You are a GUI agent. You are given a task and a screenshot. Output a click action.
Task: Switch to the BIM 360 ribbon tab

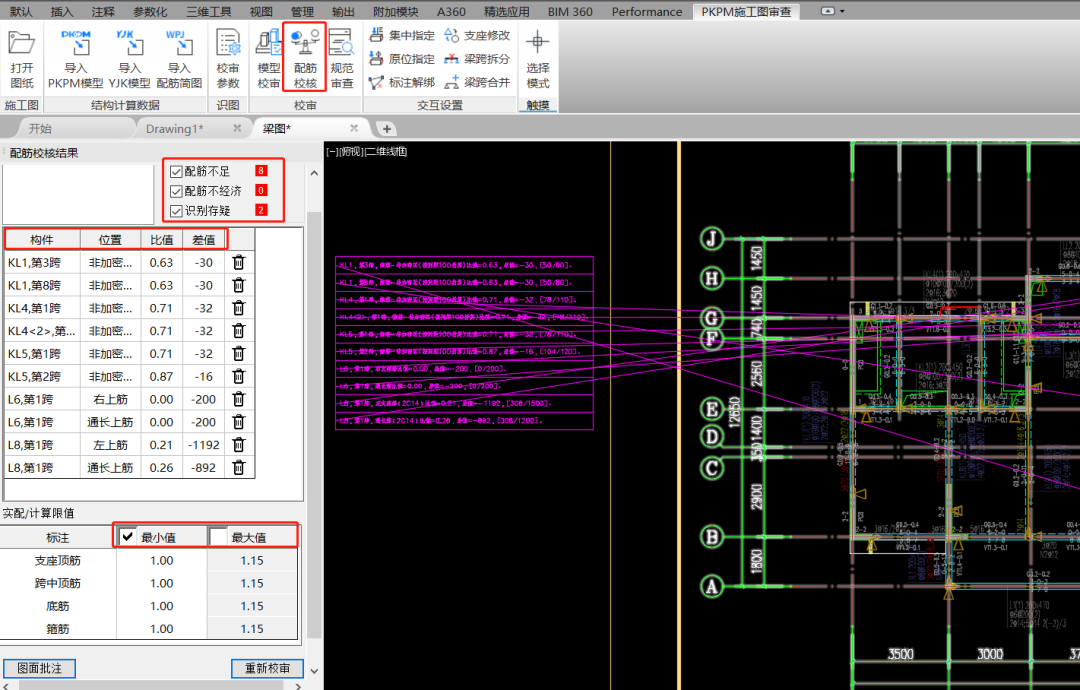570,12
